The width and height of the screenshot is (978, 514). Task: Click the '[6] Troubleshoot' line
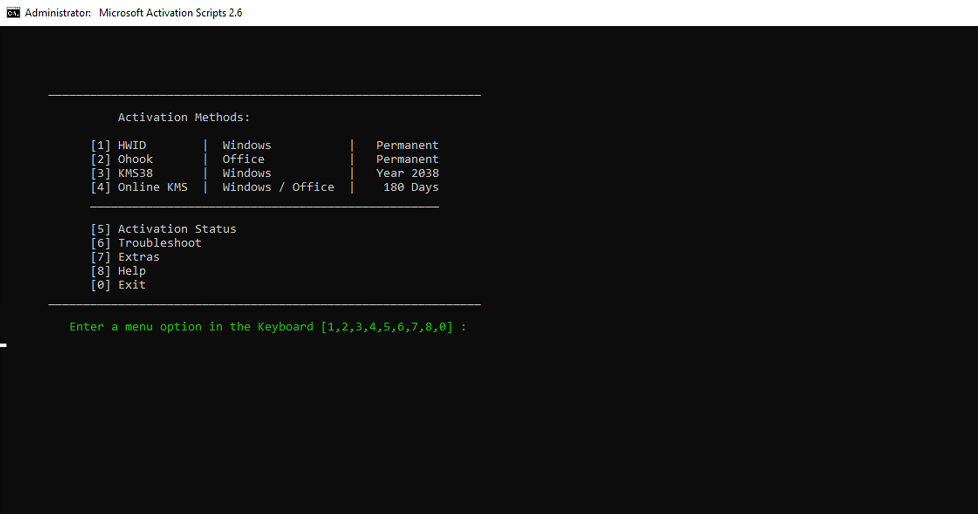point(146,243)
